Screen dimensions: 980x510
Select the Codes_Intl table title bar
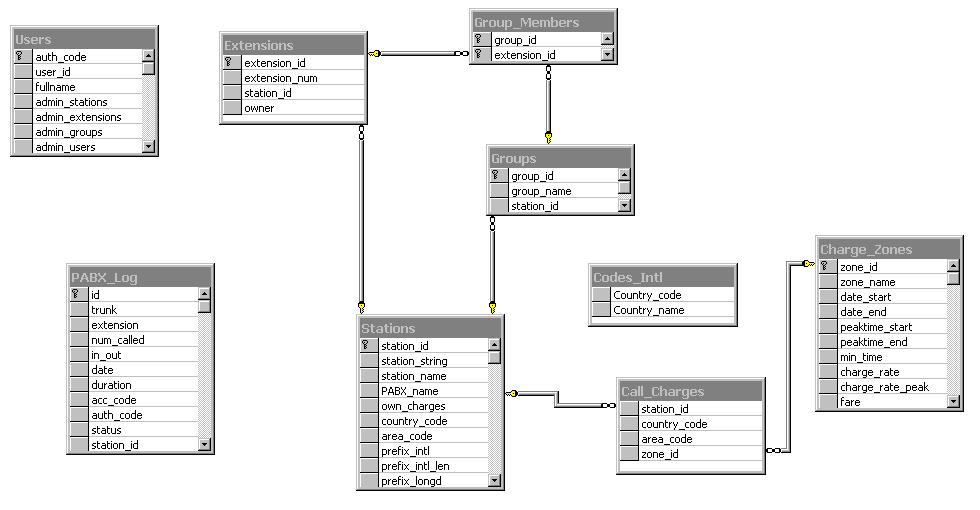(x=663, y=277)
